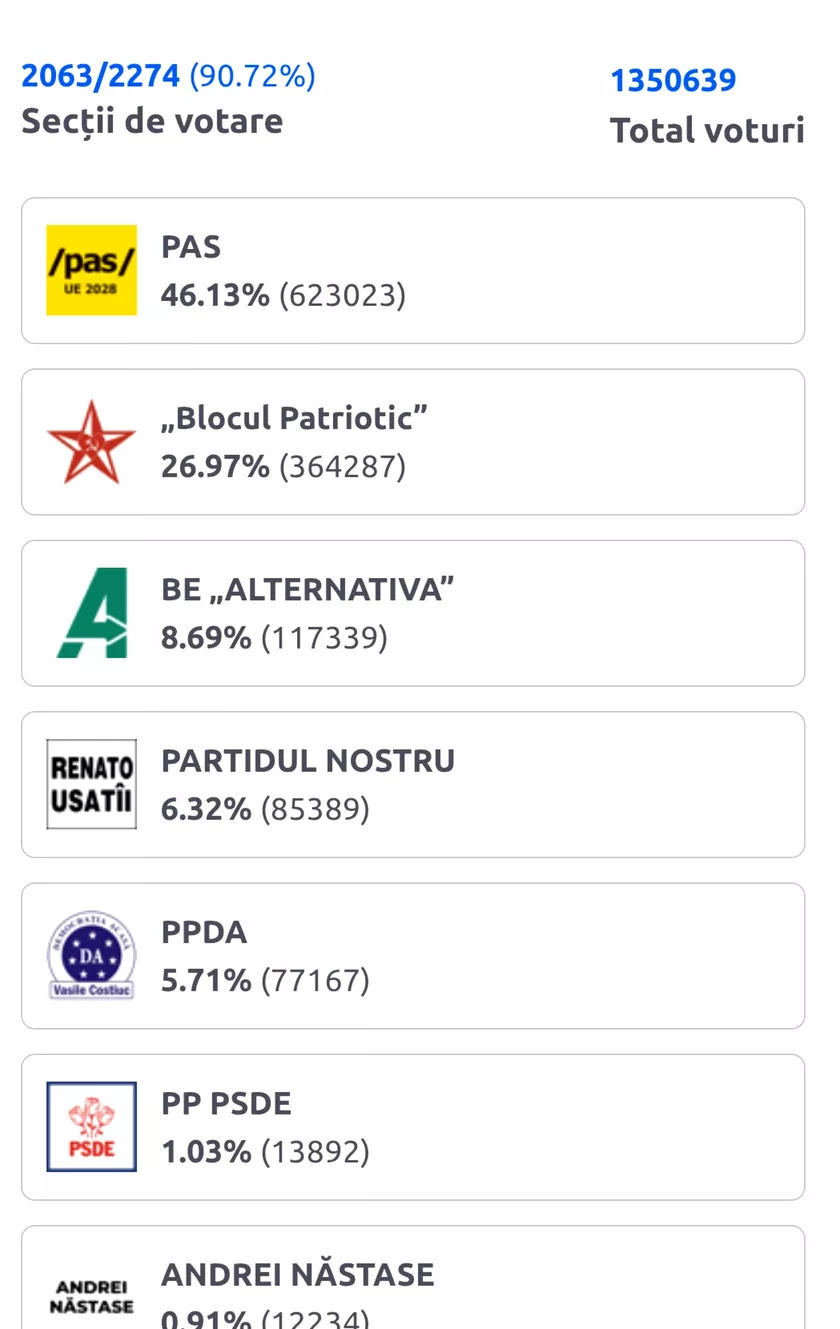Select the PP PSDE name text
Screen dimensions: 840x1329
pyautogui.click(x=227, y=1104)
